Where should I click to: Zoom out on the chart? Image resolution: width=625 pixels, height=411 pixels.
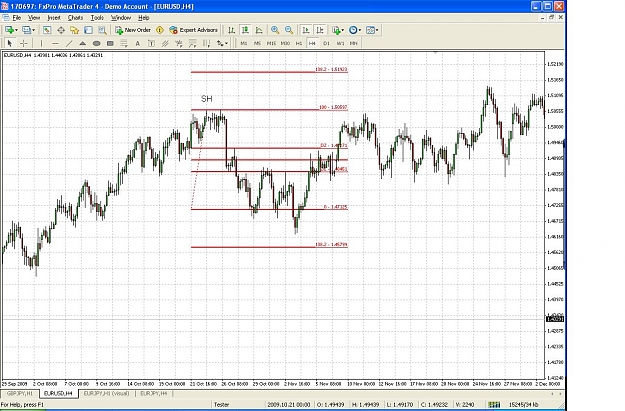tap(289, 30)
